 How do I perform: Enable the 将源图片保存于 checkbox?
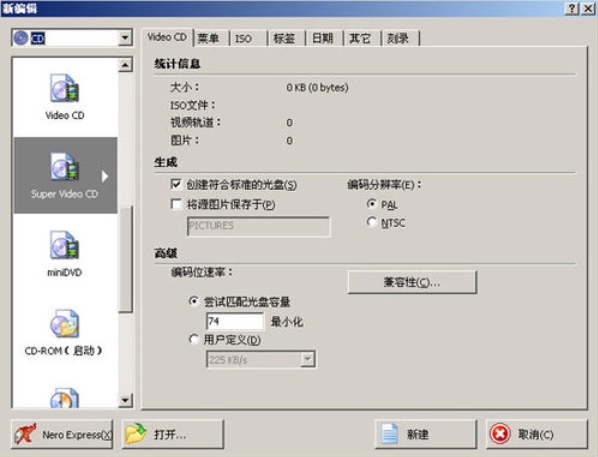click(x=176, y=204)
